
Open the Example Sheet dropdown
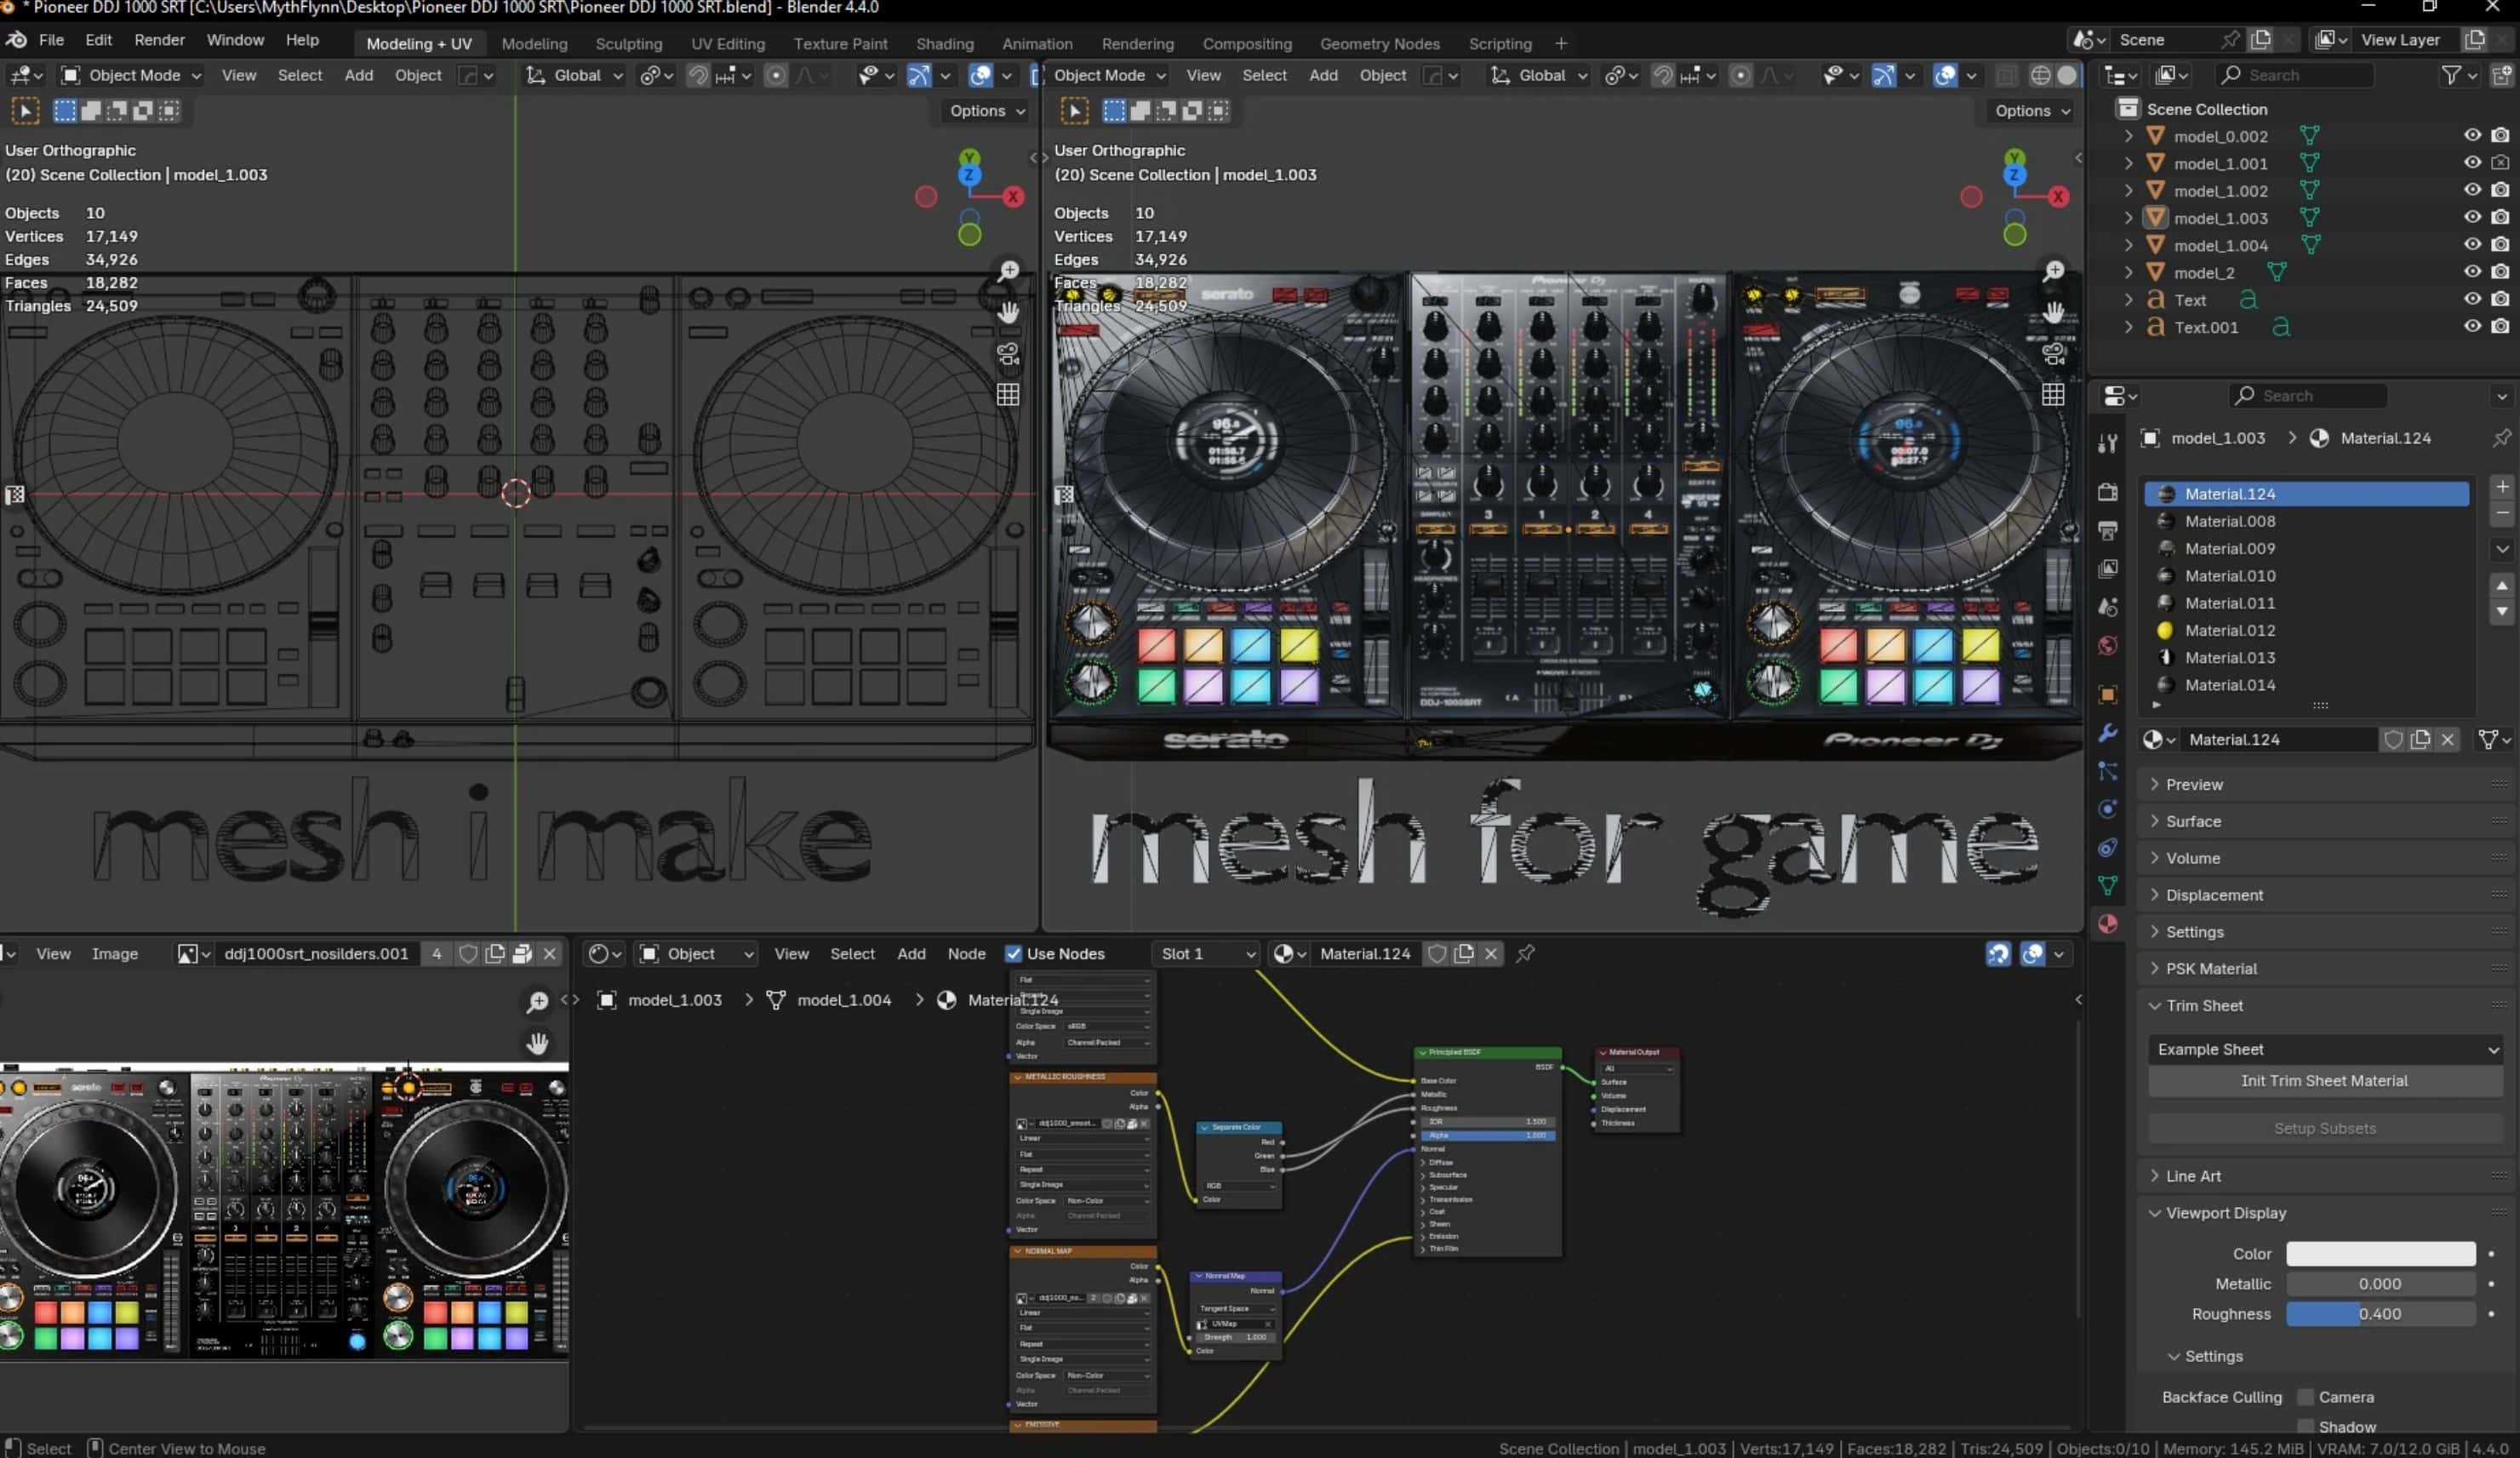[x=2324, y=1049]
